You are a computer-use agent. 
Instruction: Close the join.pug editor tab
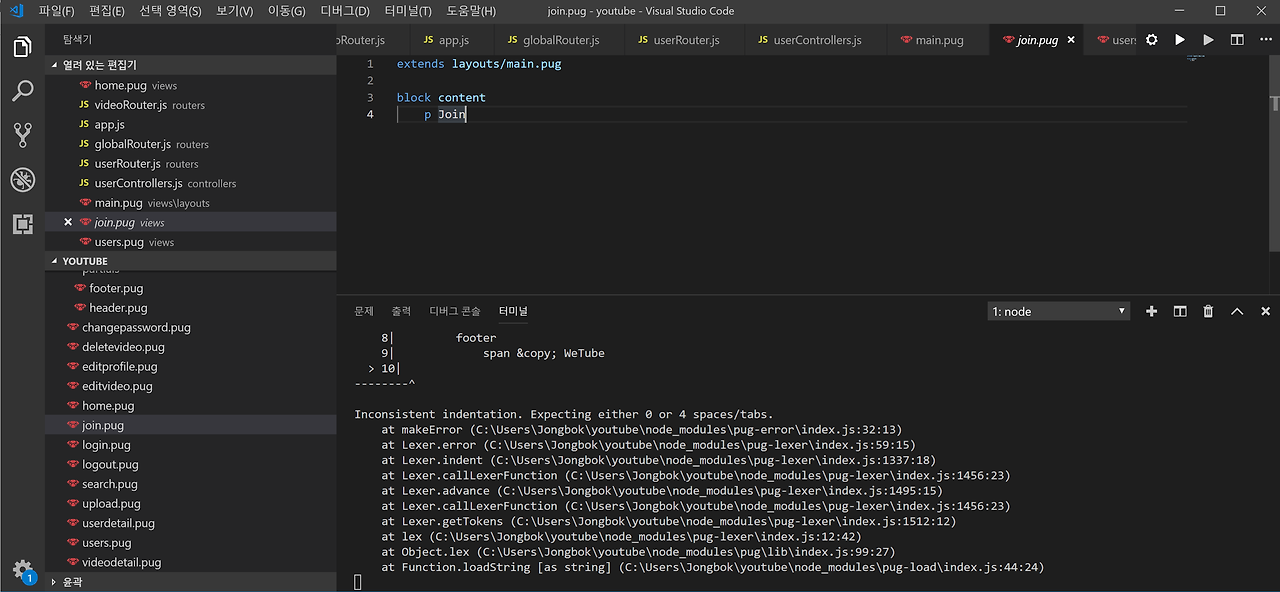point(1071,40)
